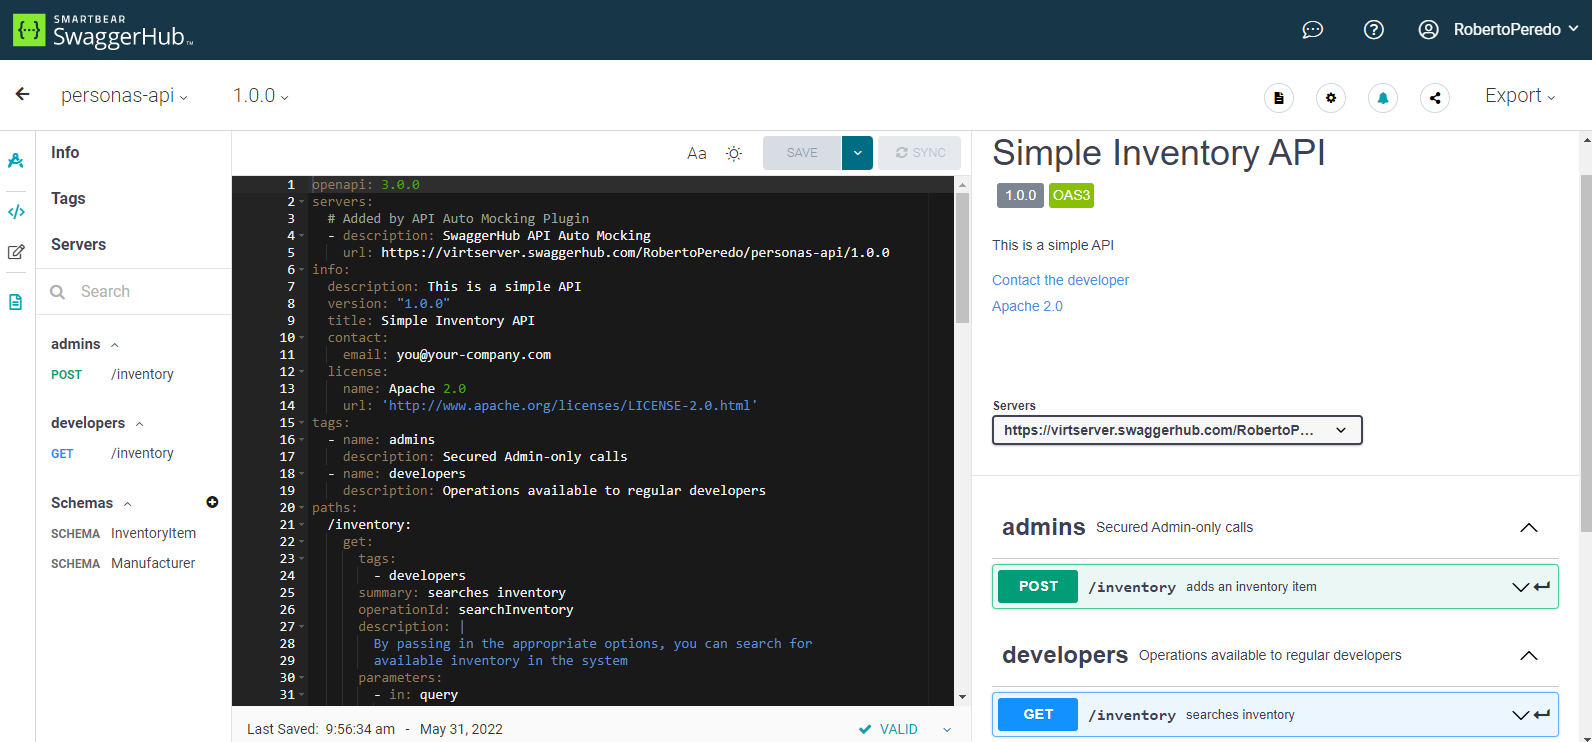Viewport: 1592px width, 742px height.
Task: Expand GET /inventory operation chevron
Action: pos(1520,715)
